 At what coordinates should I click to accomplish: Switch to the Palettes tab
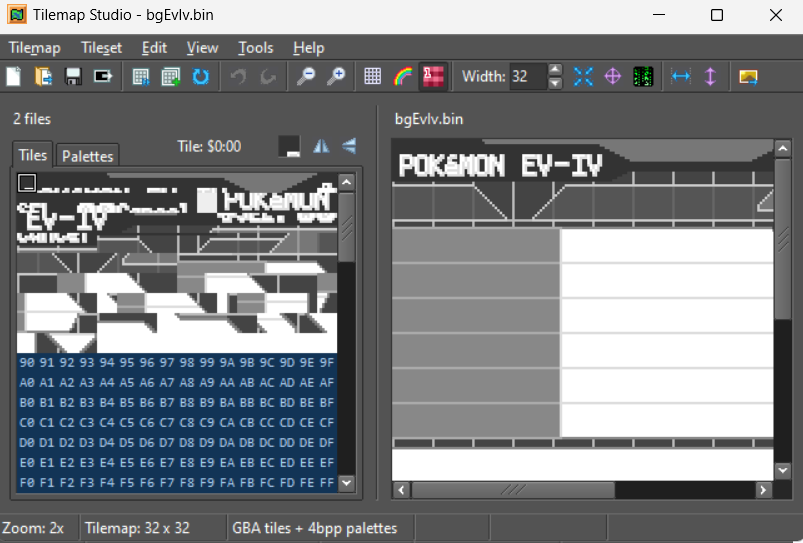[x=88, y=155]
